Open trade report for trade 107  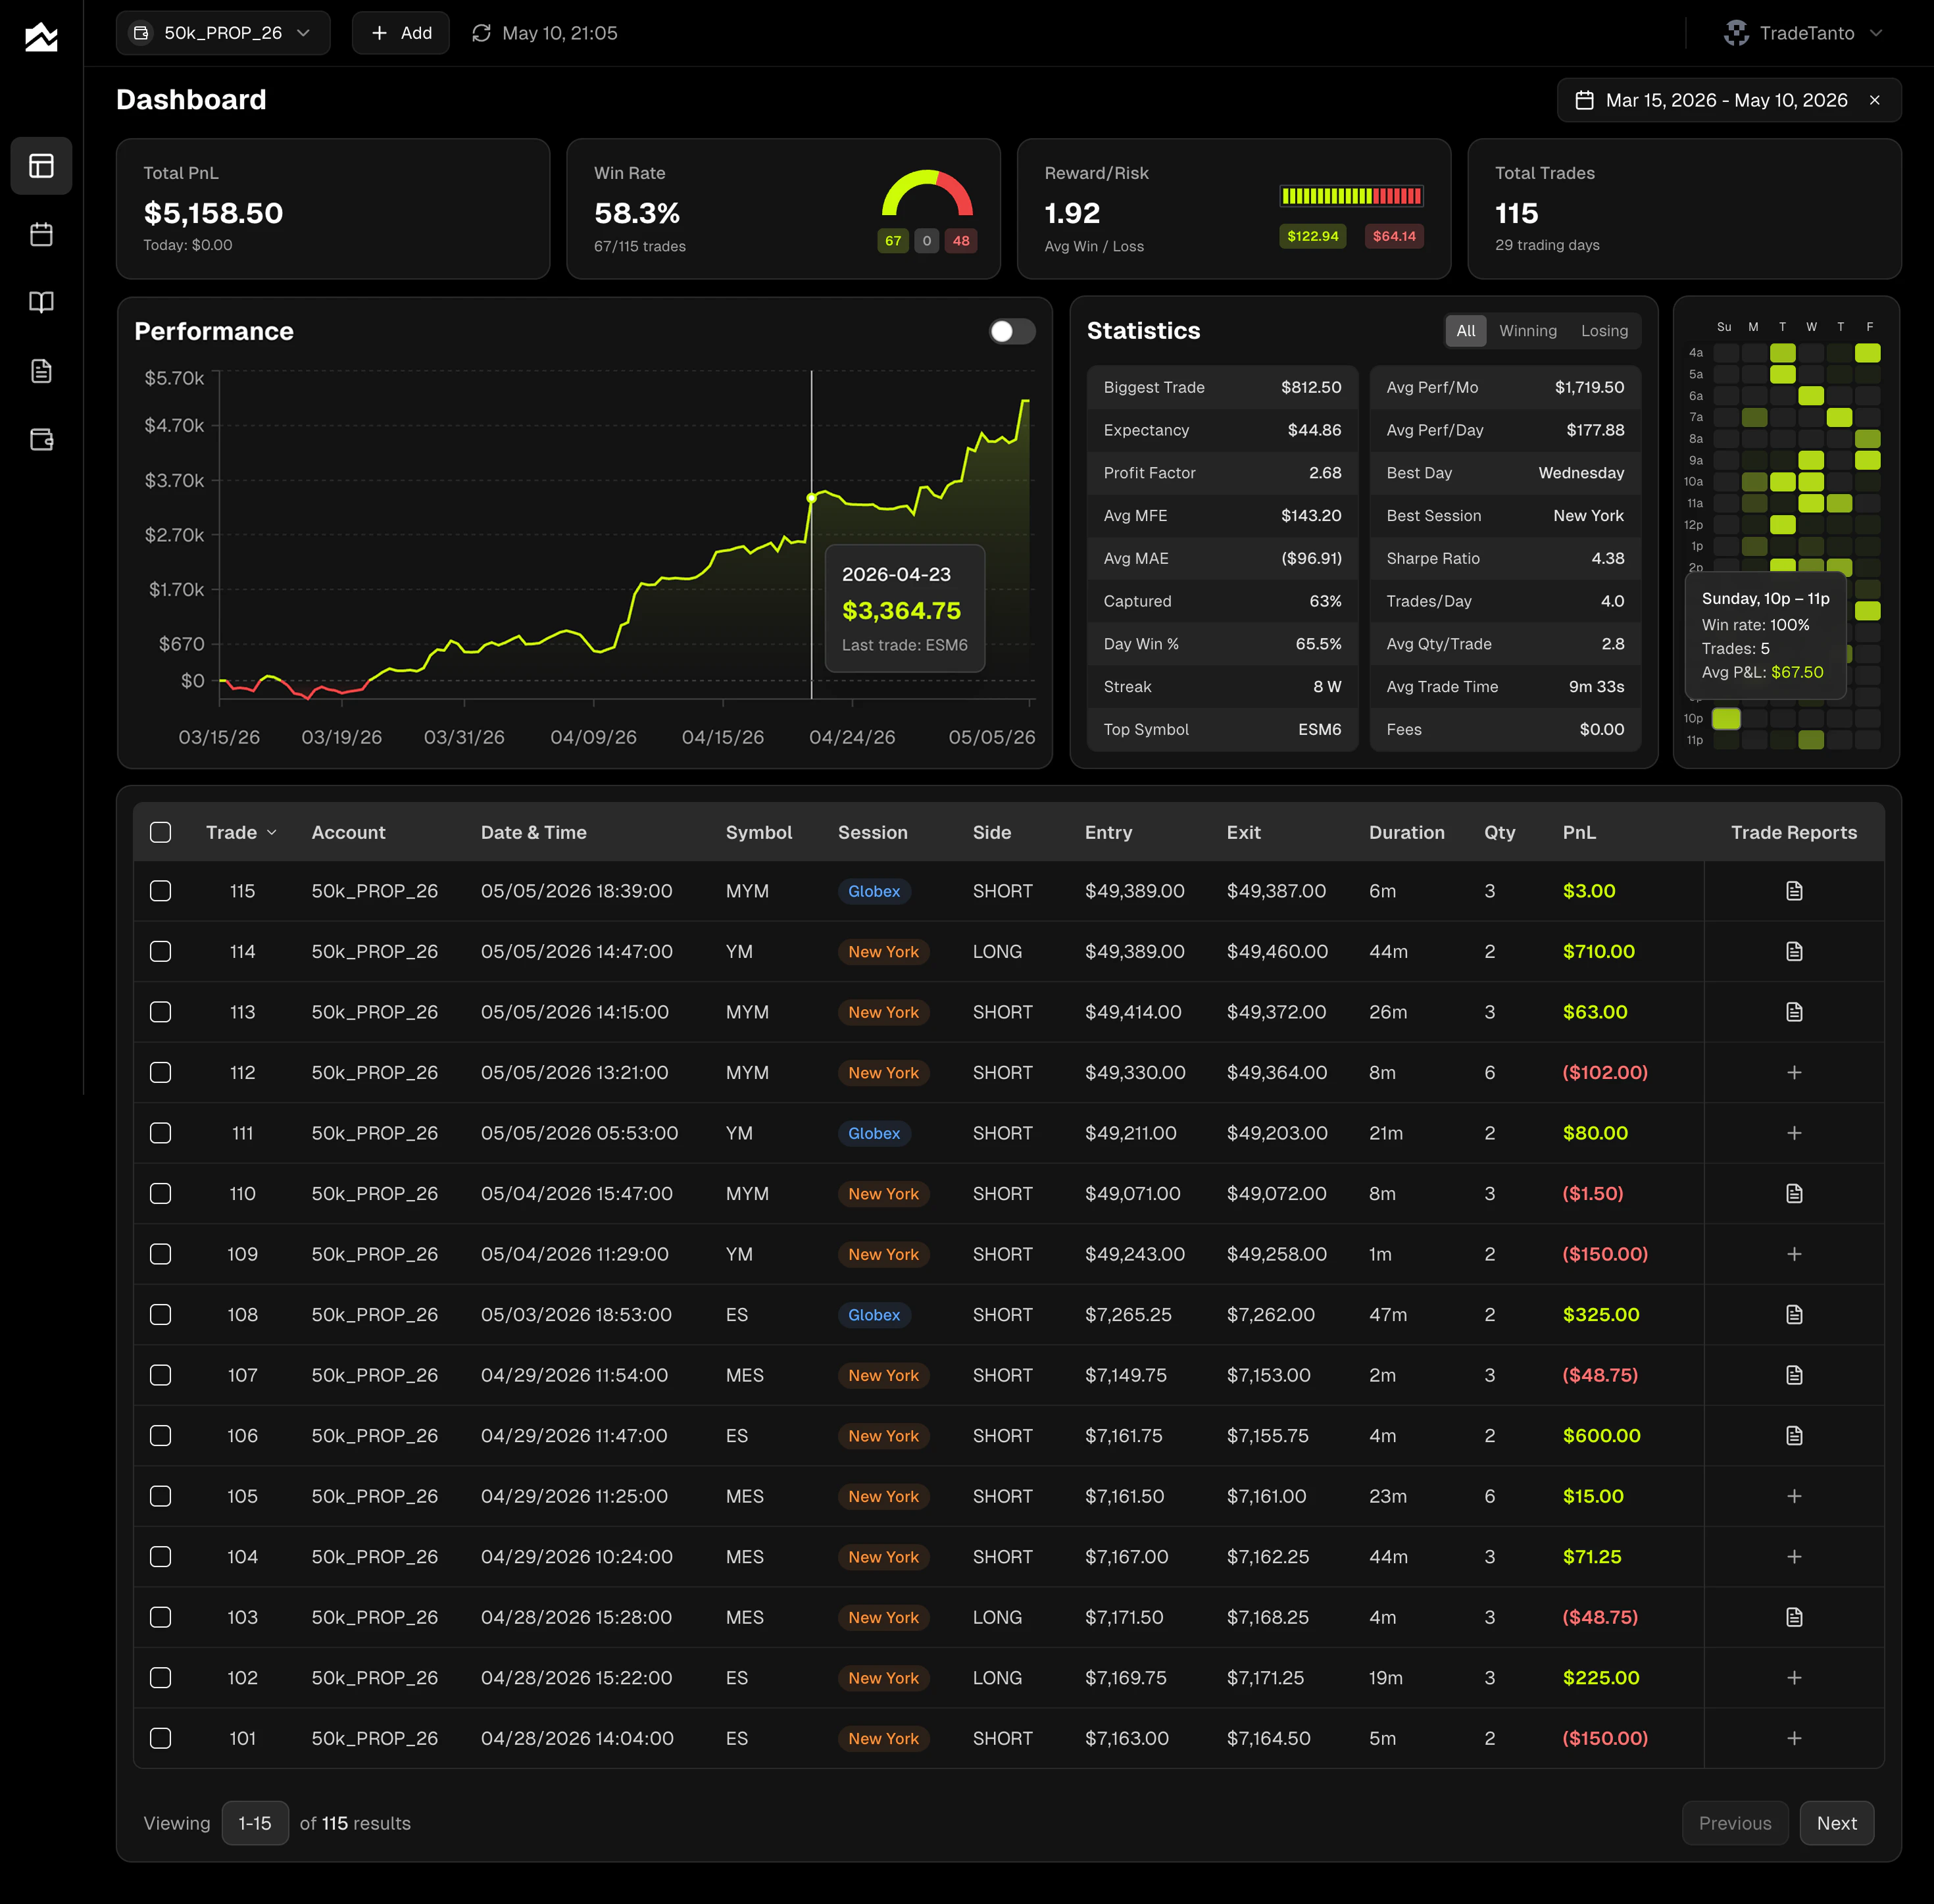tap(1794, 1375)
